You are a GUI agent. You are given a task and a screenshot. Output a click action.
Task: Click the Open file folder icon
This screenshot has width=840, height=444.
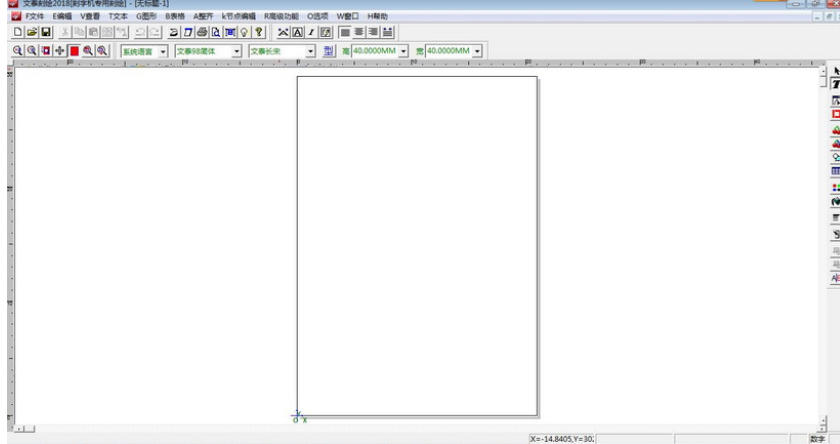coord(31,33)
